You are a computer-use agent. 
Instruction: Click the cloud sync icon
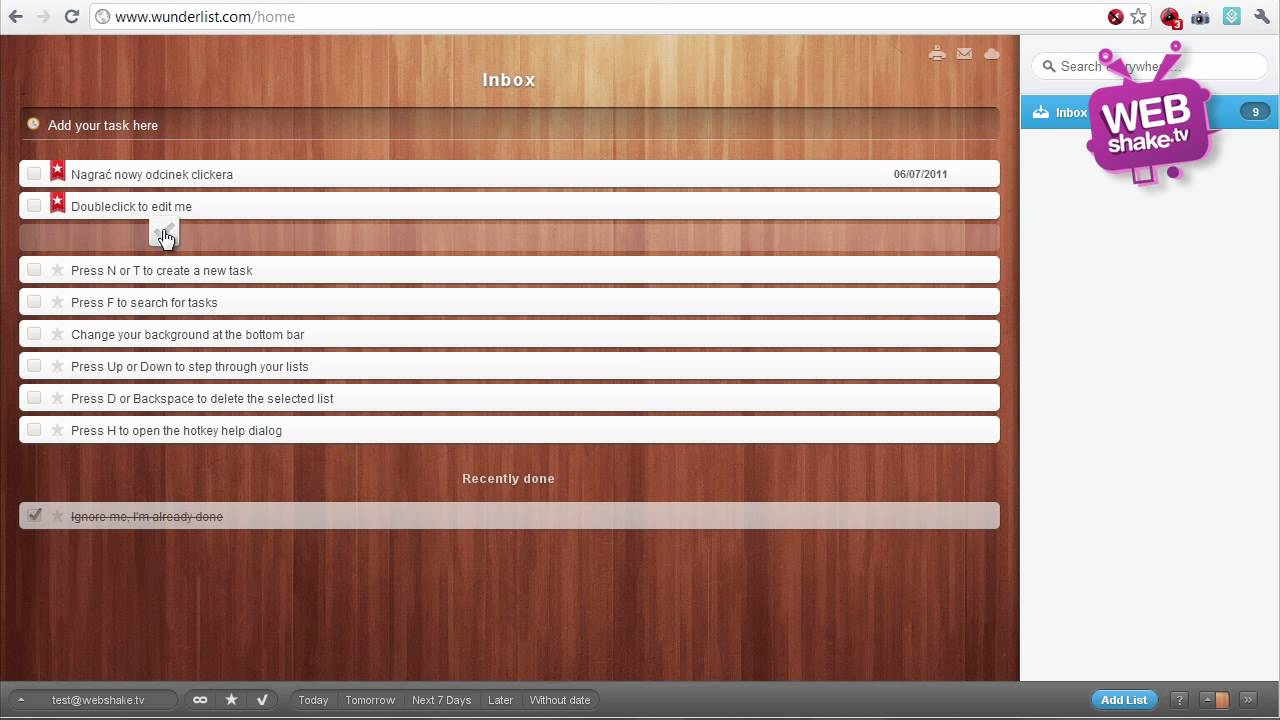992,54
